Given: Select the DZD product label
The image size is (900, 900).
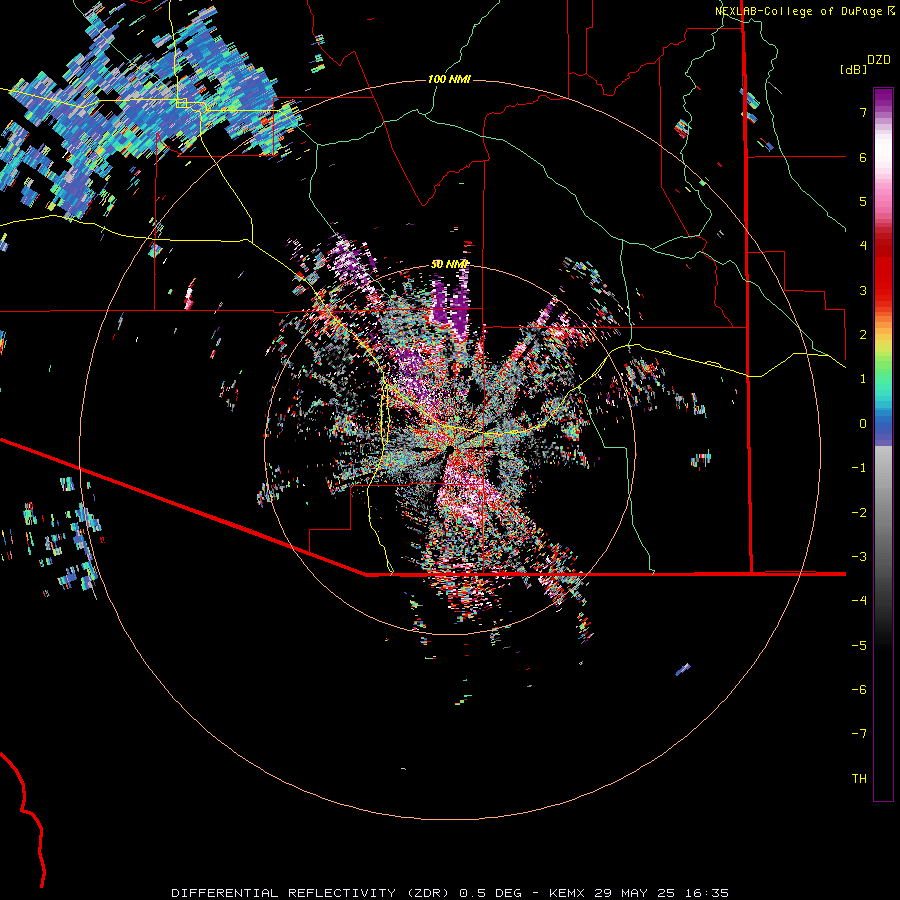Looking at the screenshot, I should 879,60.
